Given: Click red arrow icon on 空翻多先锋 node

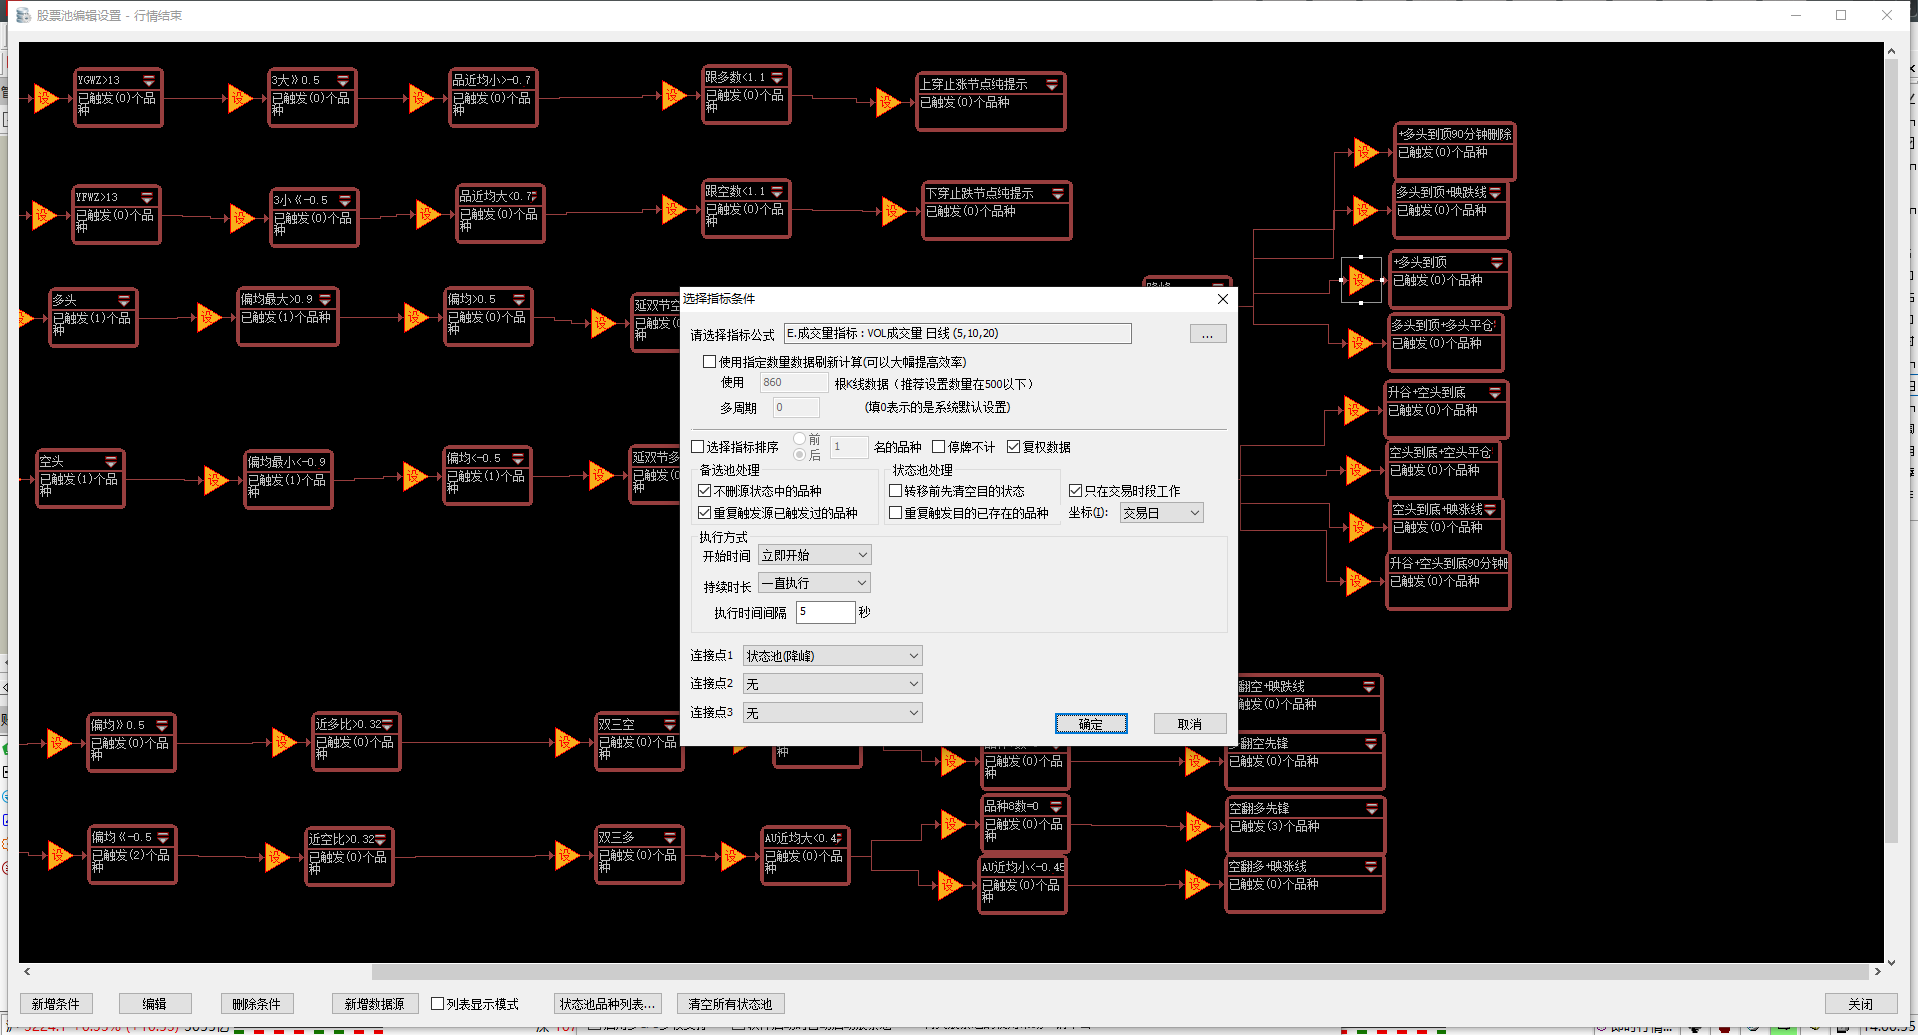Looking at the screenshot, I should point(1371,808).
